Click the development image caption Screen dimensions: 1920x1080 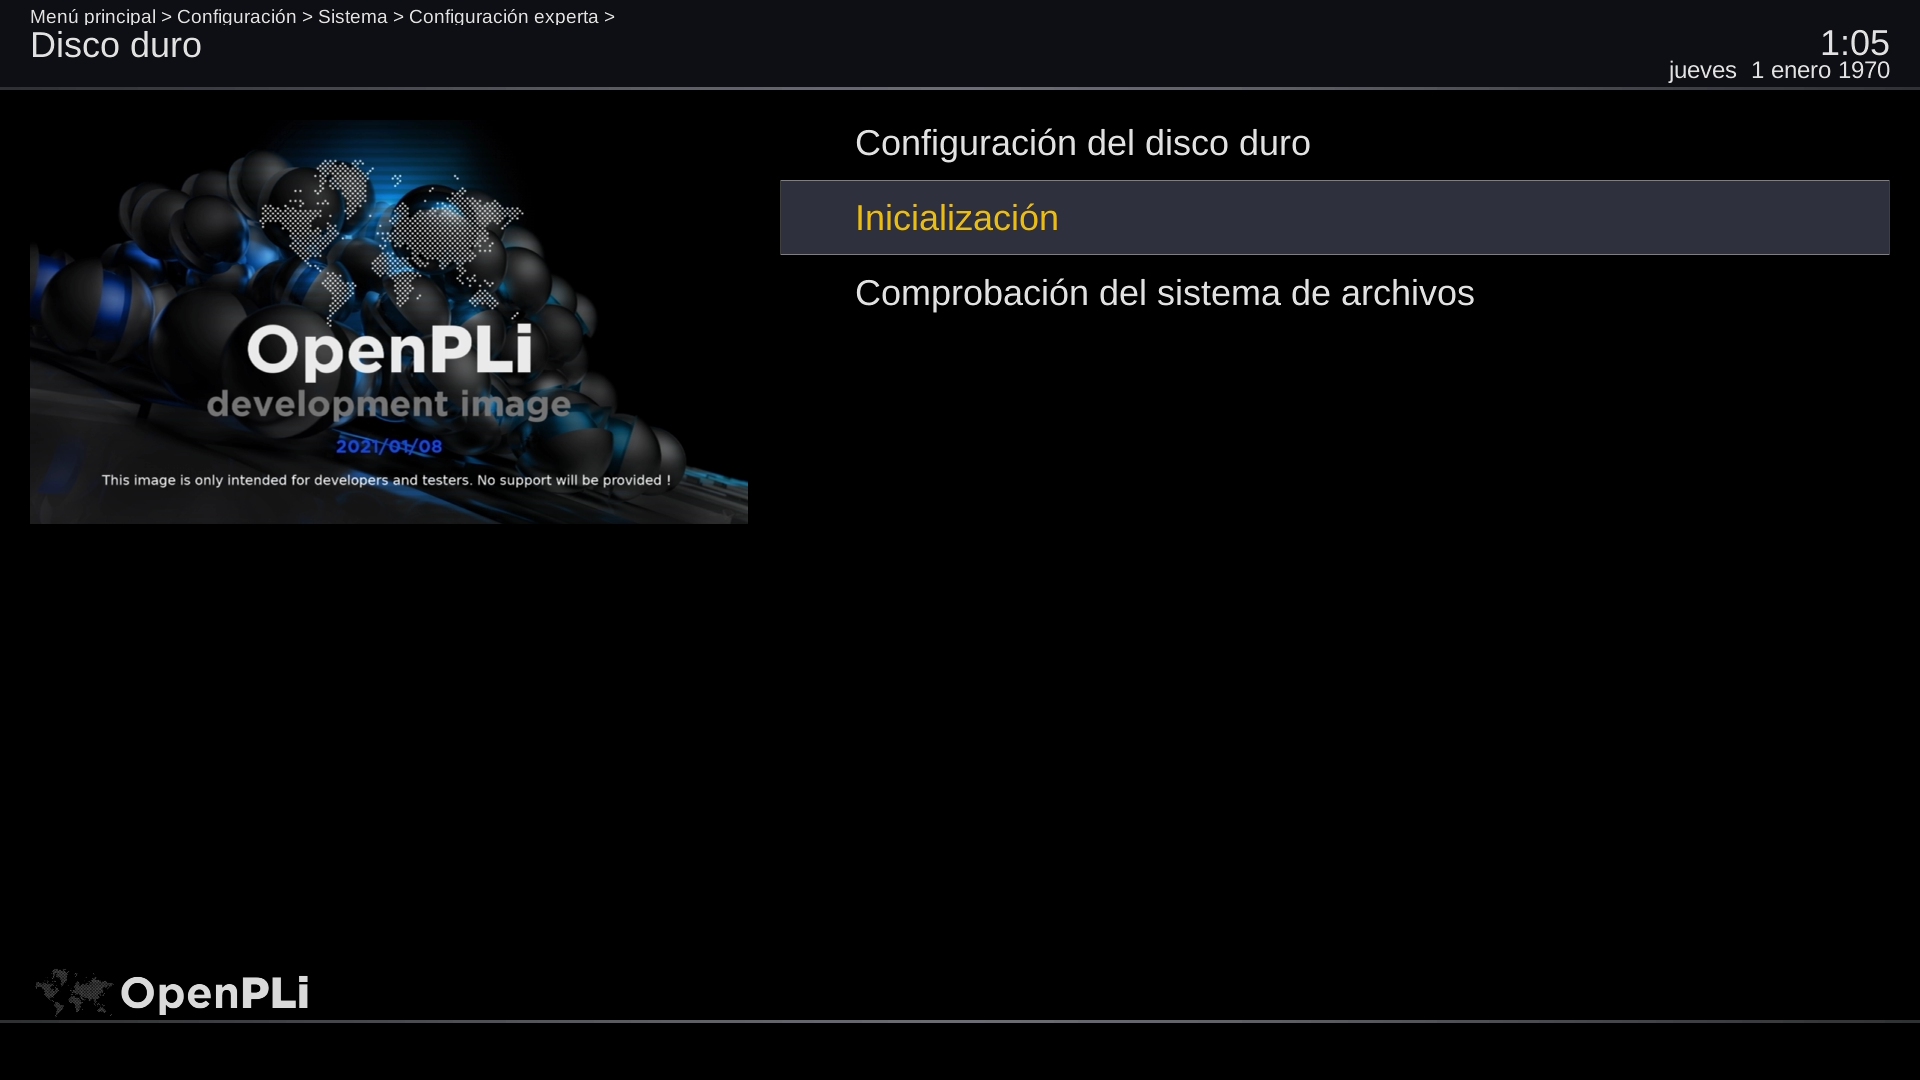click(388, 404)
